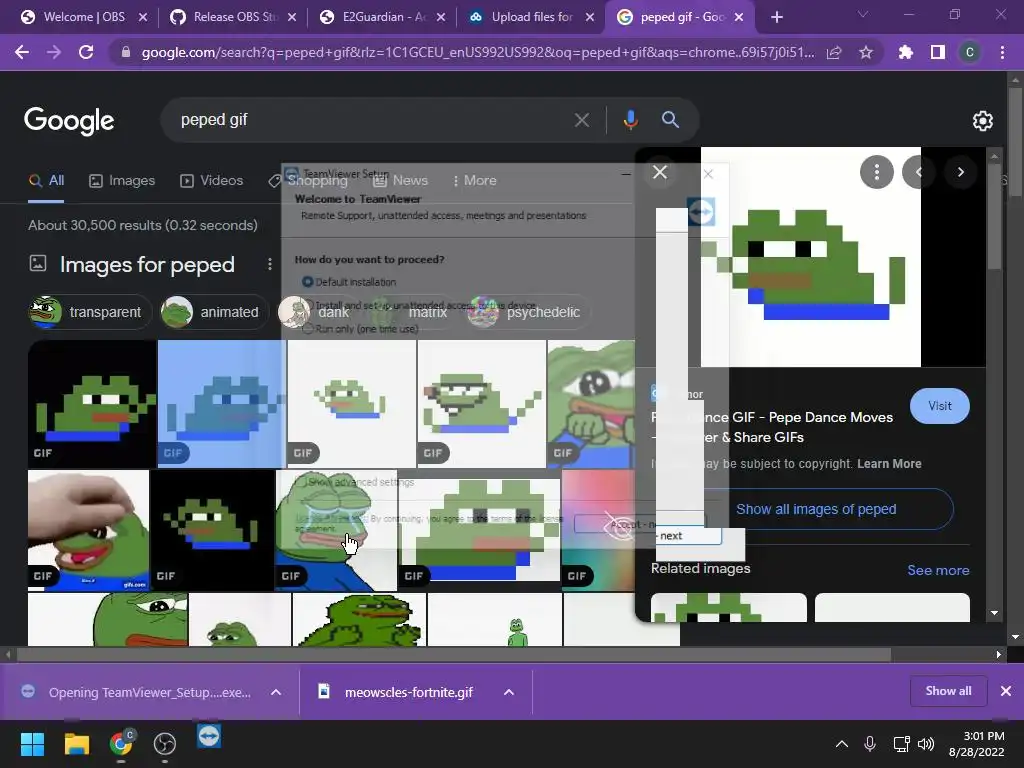Click Show all downloads button

(948, 691)
